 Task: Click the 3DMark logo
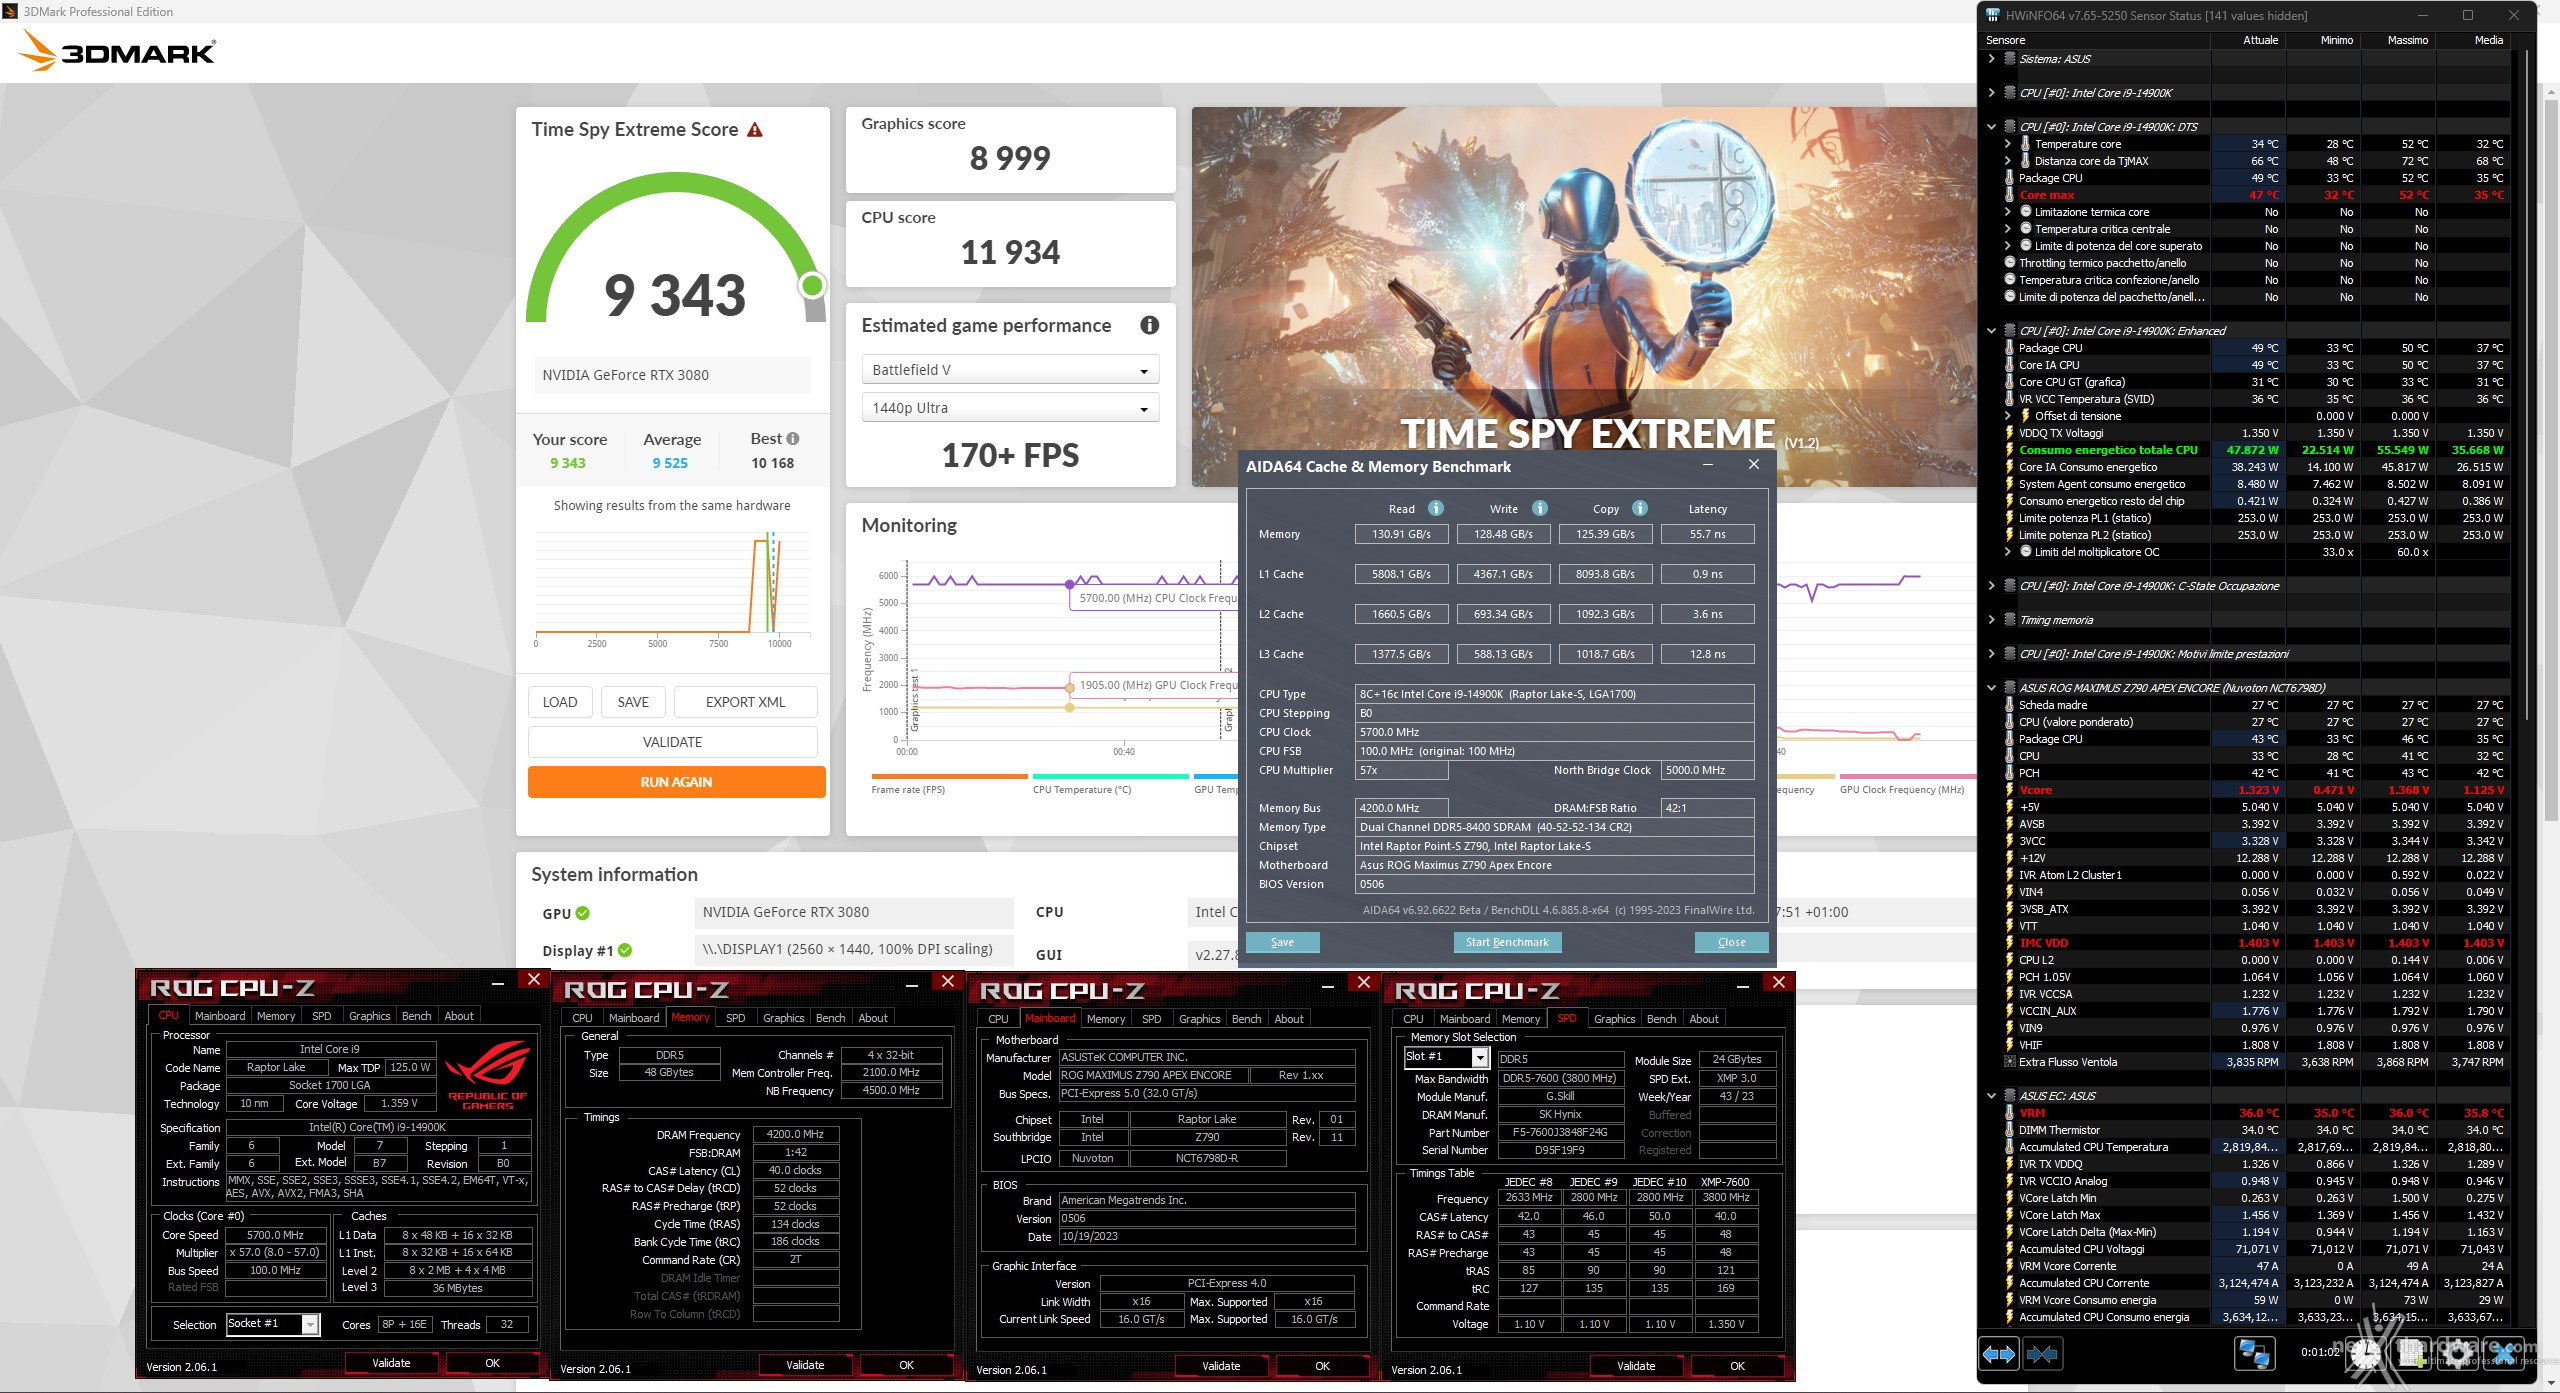117,51
